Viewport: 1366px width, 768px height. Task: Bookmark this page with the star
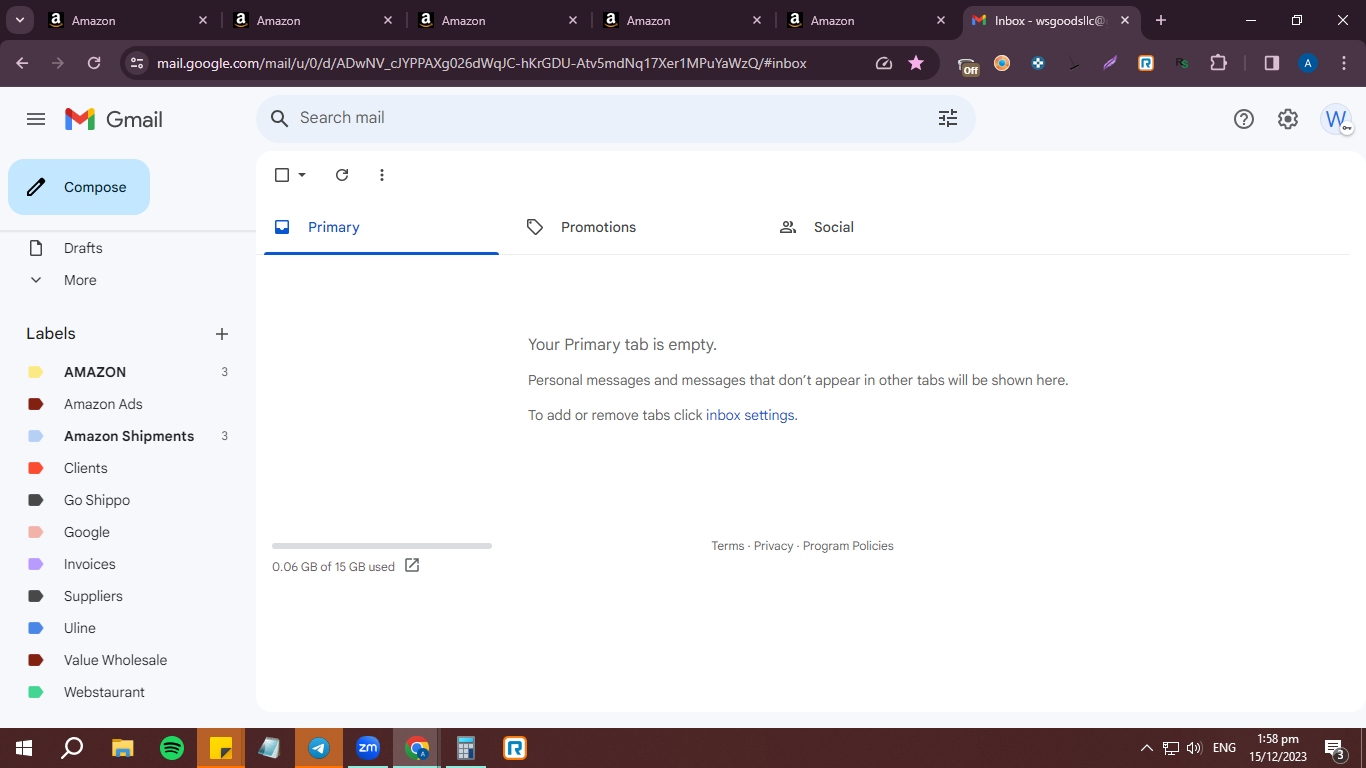click(916, 63)
